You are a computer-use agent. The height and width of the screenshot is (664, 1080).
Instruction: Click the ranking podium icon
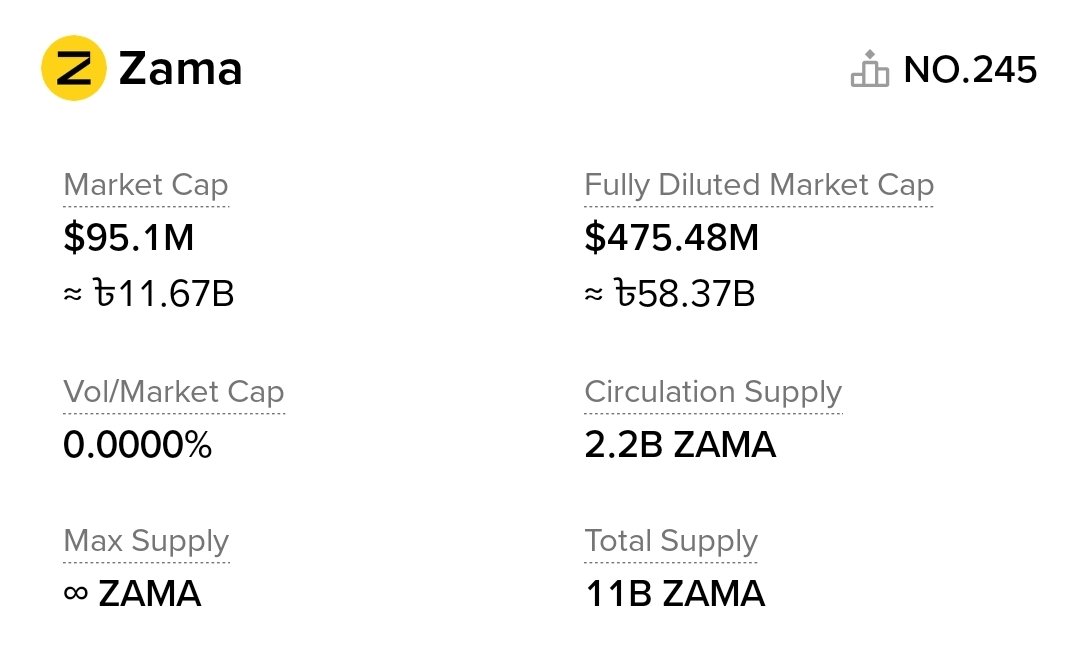(869, 69)
